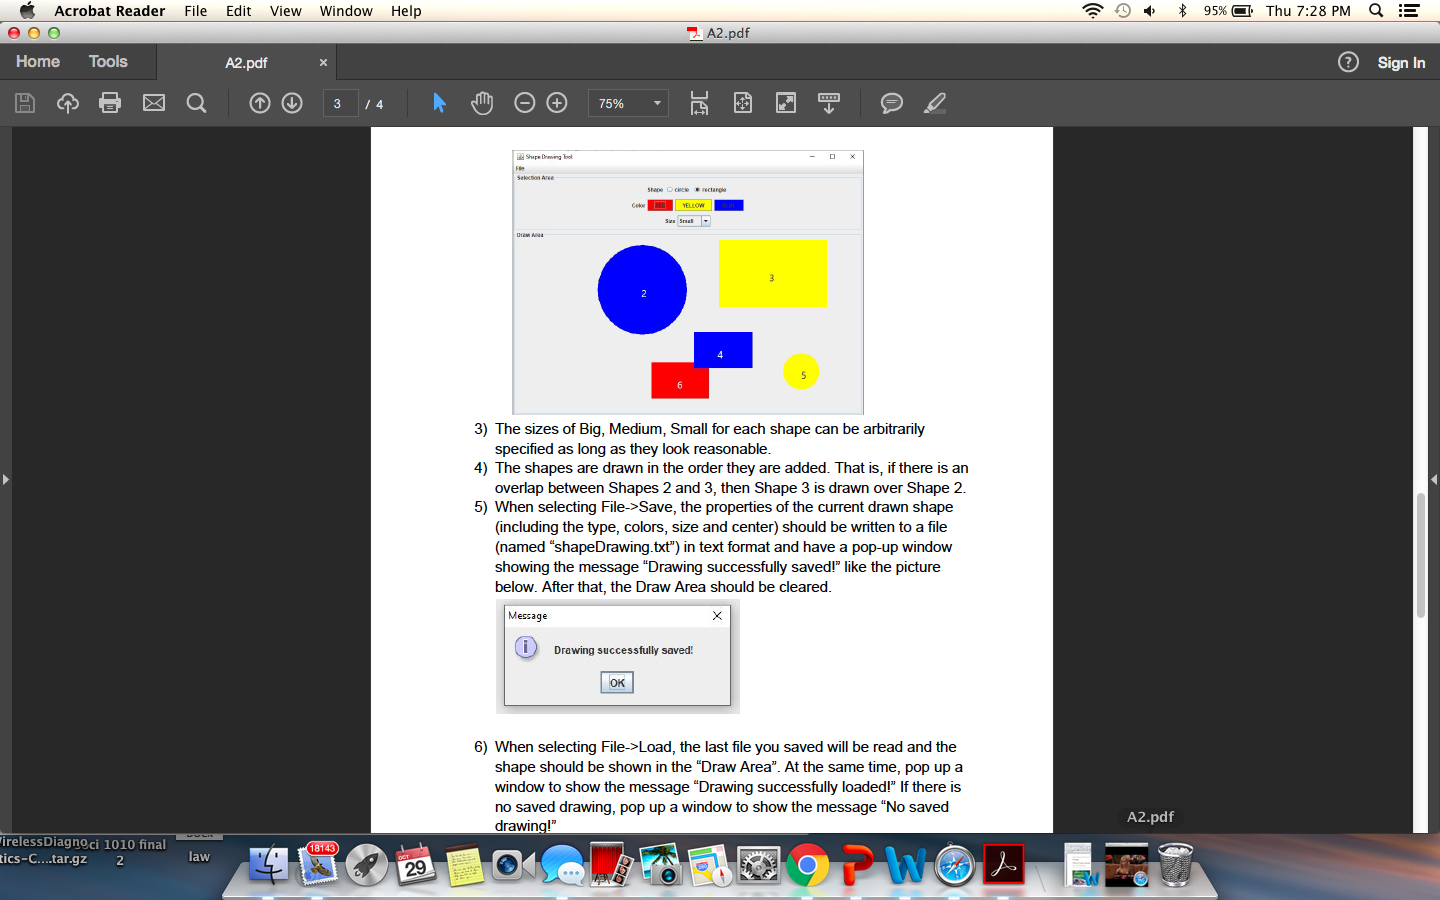Zoom in on the page
The width and height of the screenshot is (1440, 900).
556,103
